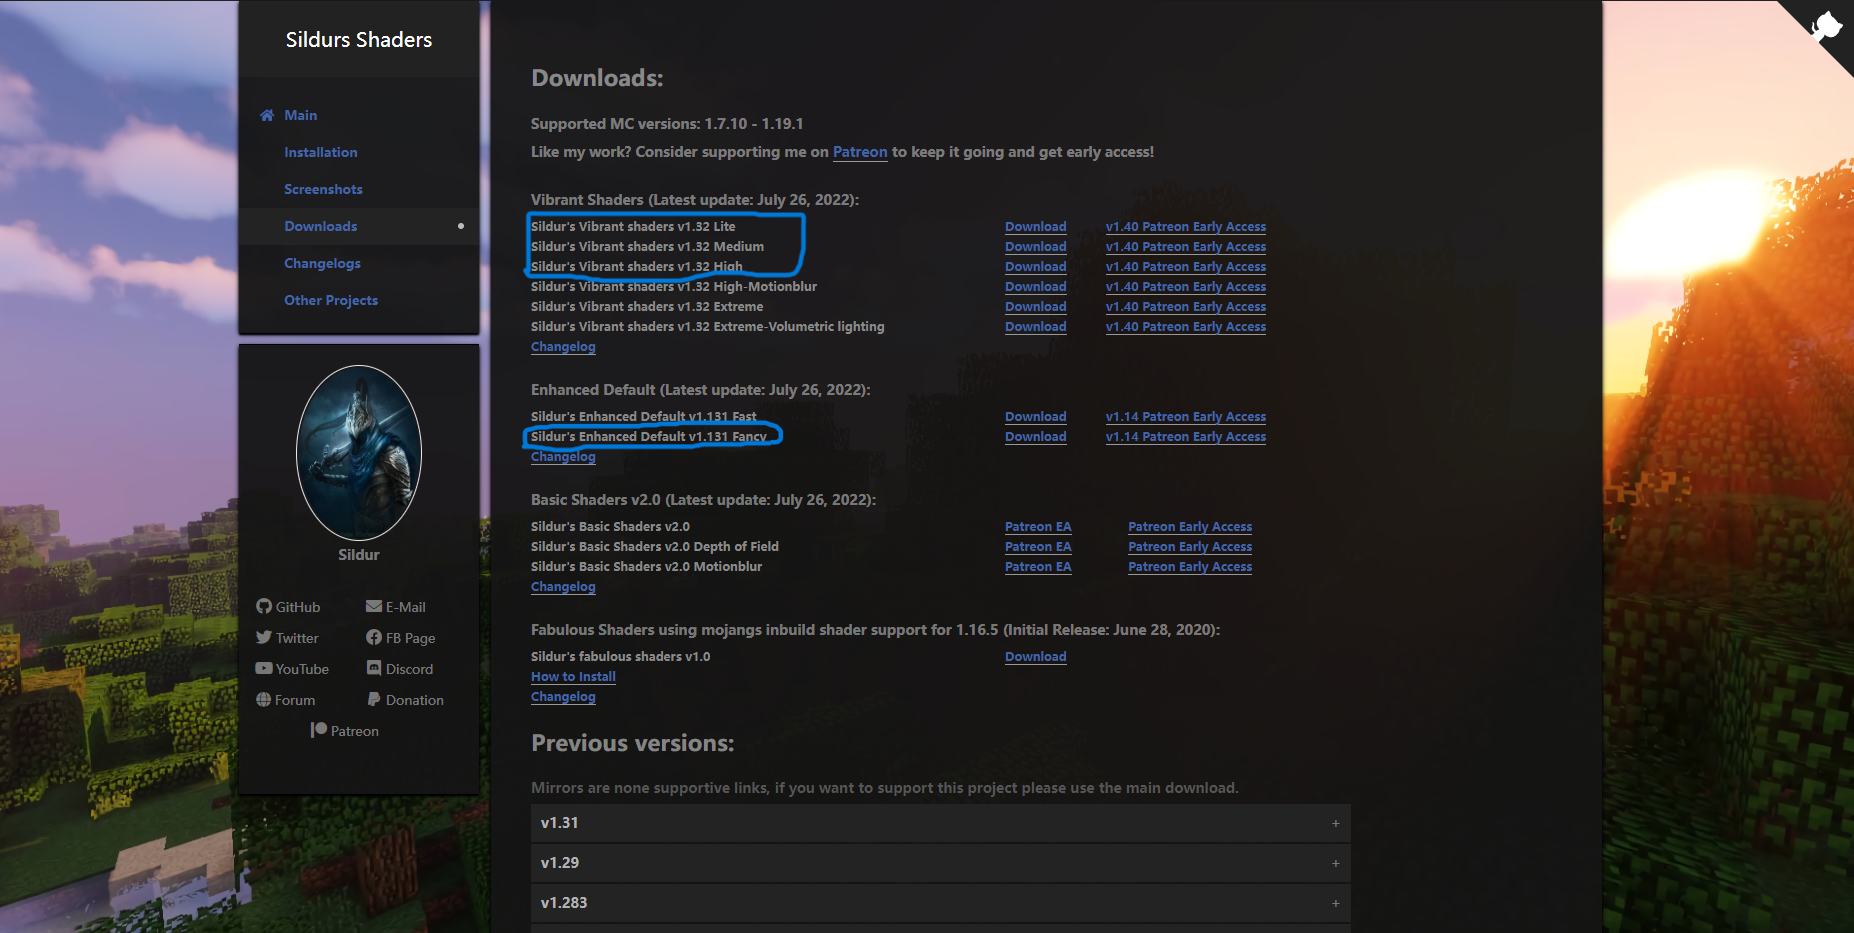Open the Vibrant Shaders Changelog link
Screen dimensions: 1854x933
coord(563,347)
